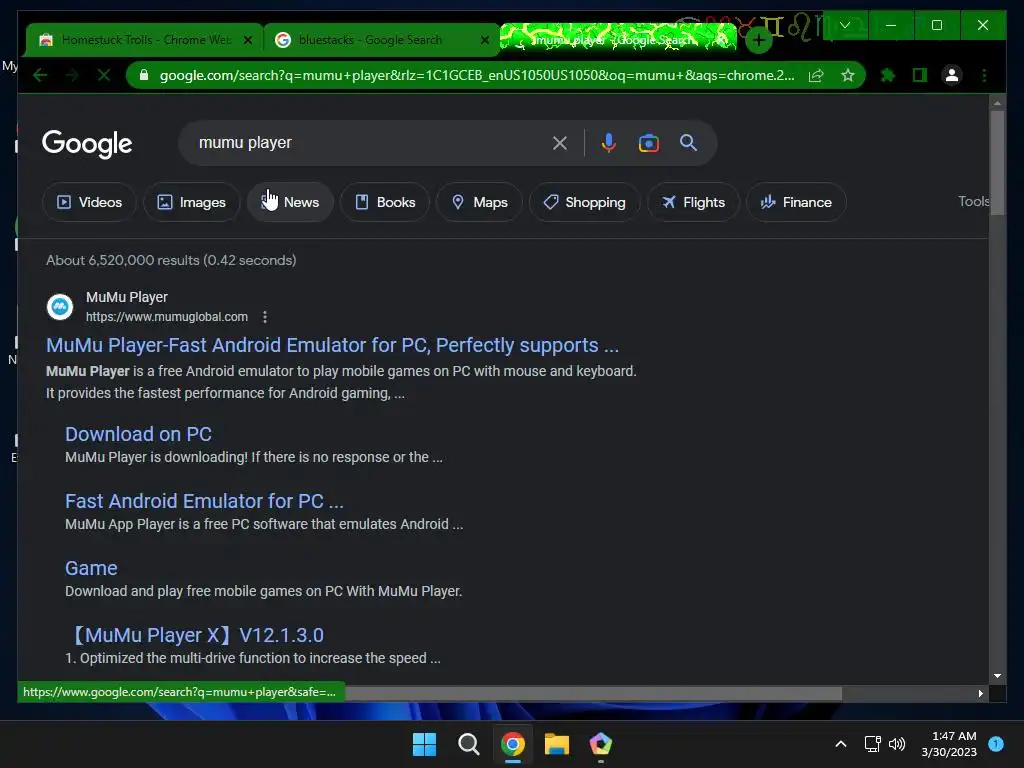Start voice search with microphone

pyautogui.click(x=608, y=143)
